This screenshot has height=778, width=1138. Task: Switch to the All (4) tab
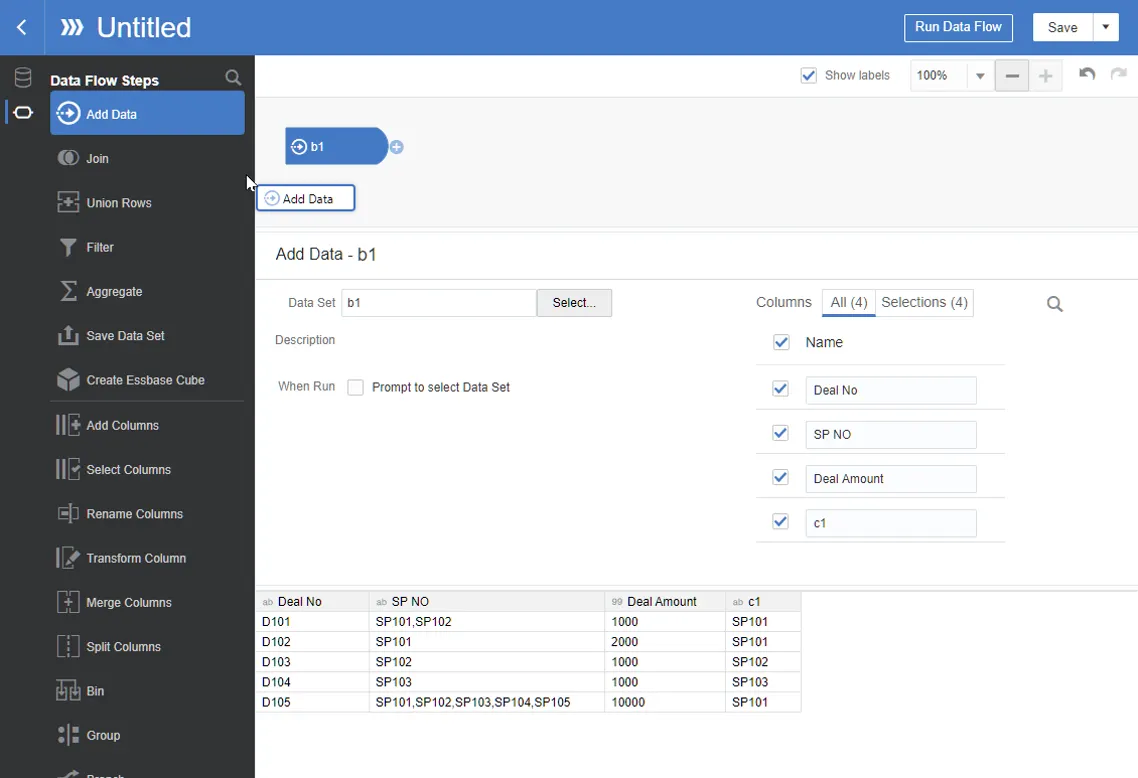849,303
